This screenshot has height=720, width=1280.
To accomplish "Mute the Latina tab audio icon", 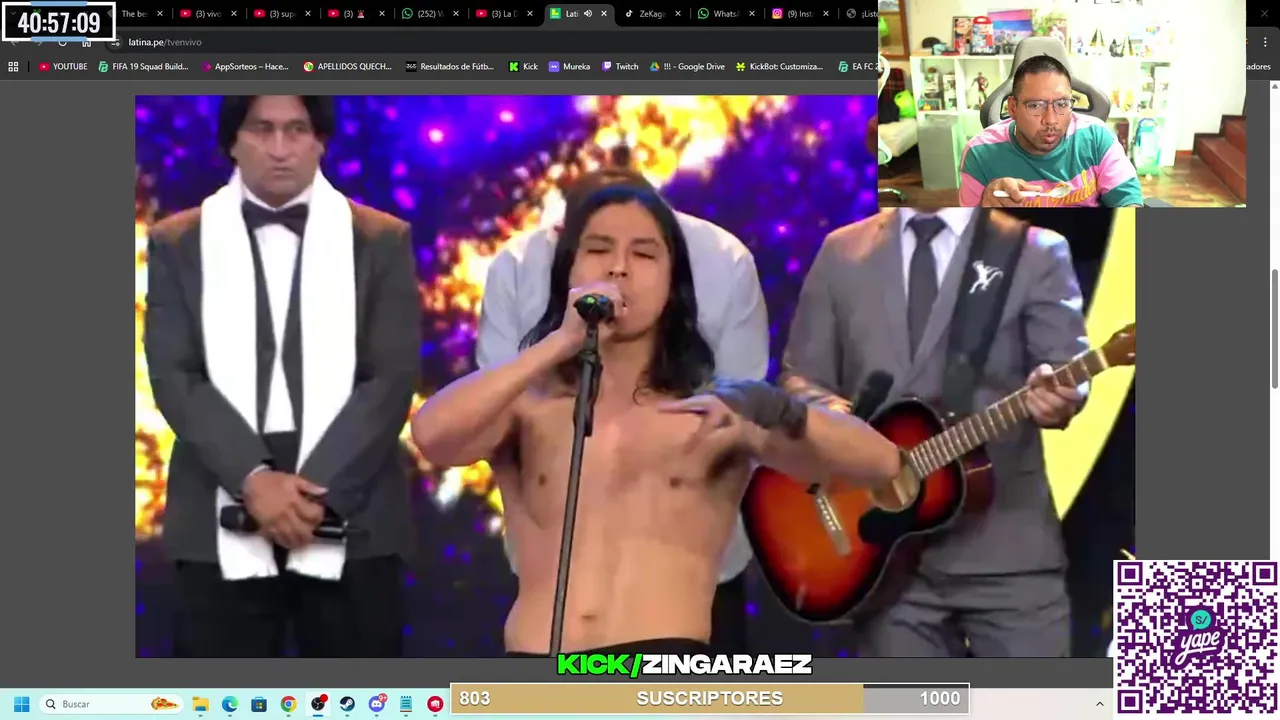I will point(588,14).
